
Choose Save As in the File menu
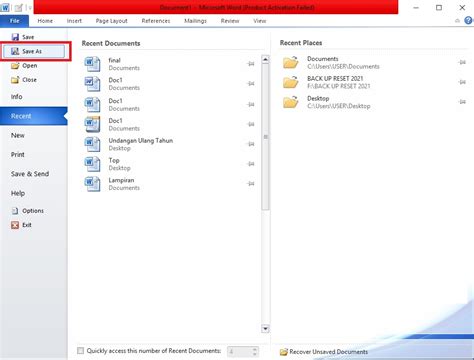click(34, 51)
